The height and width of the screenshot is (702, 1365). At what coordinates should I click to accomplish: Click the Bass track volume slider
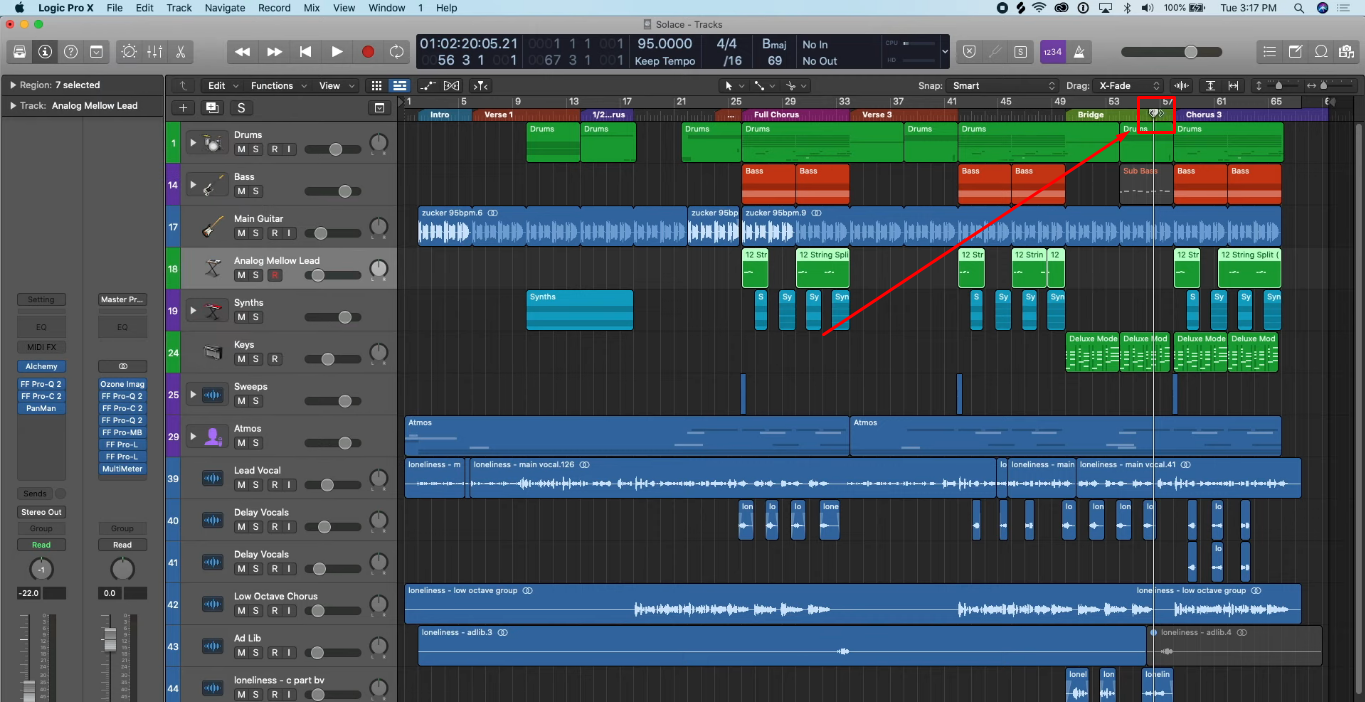click(x=344, y=191)
